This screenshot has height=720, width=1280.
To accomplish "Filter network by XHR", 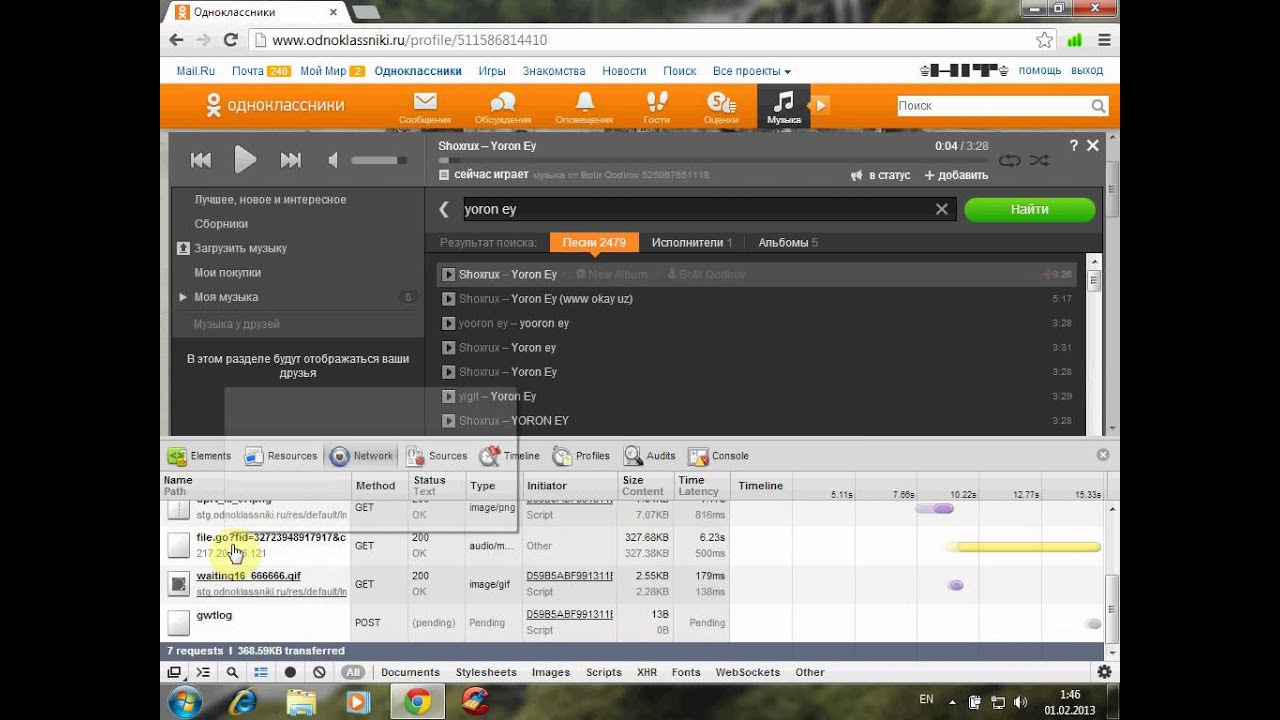I will (647, 672).
